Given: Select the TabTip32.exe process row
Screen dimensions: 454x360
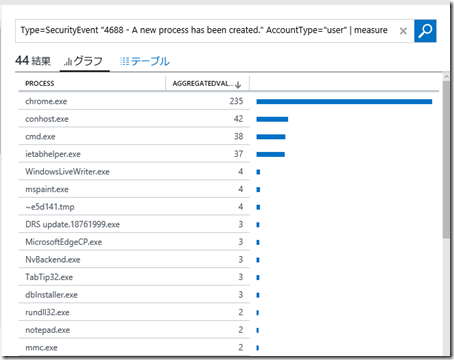Looking at the screenshot, I should [134, 277].
